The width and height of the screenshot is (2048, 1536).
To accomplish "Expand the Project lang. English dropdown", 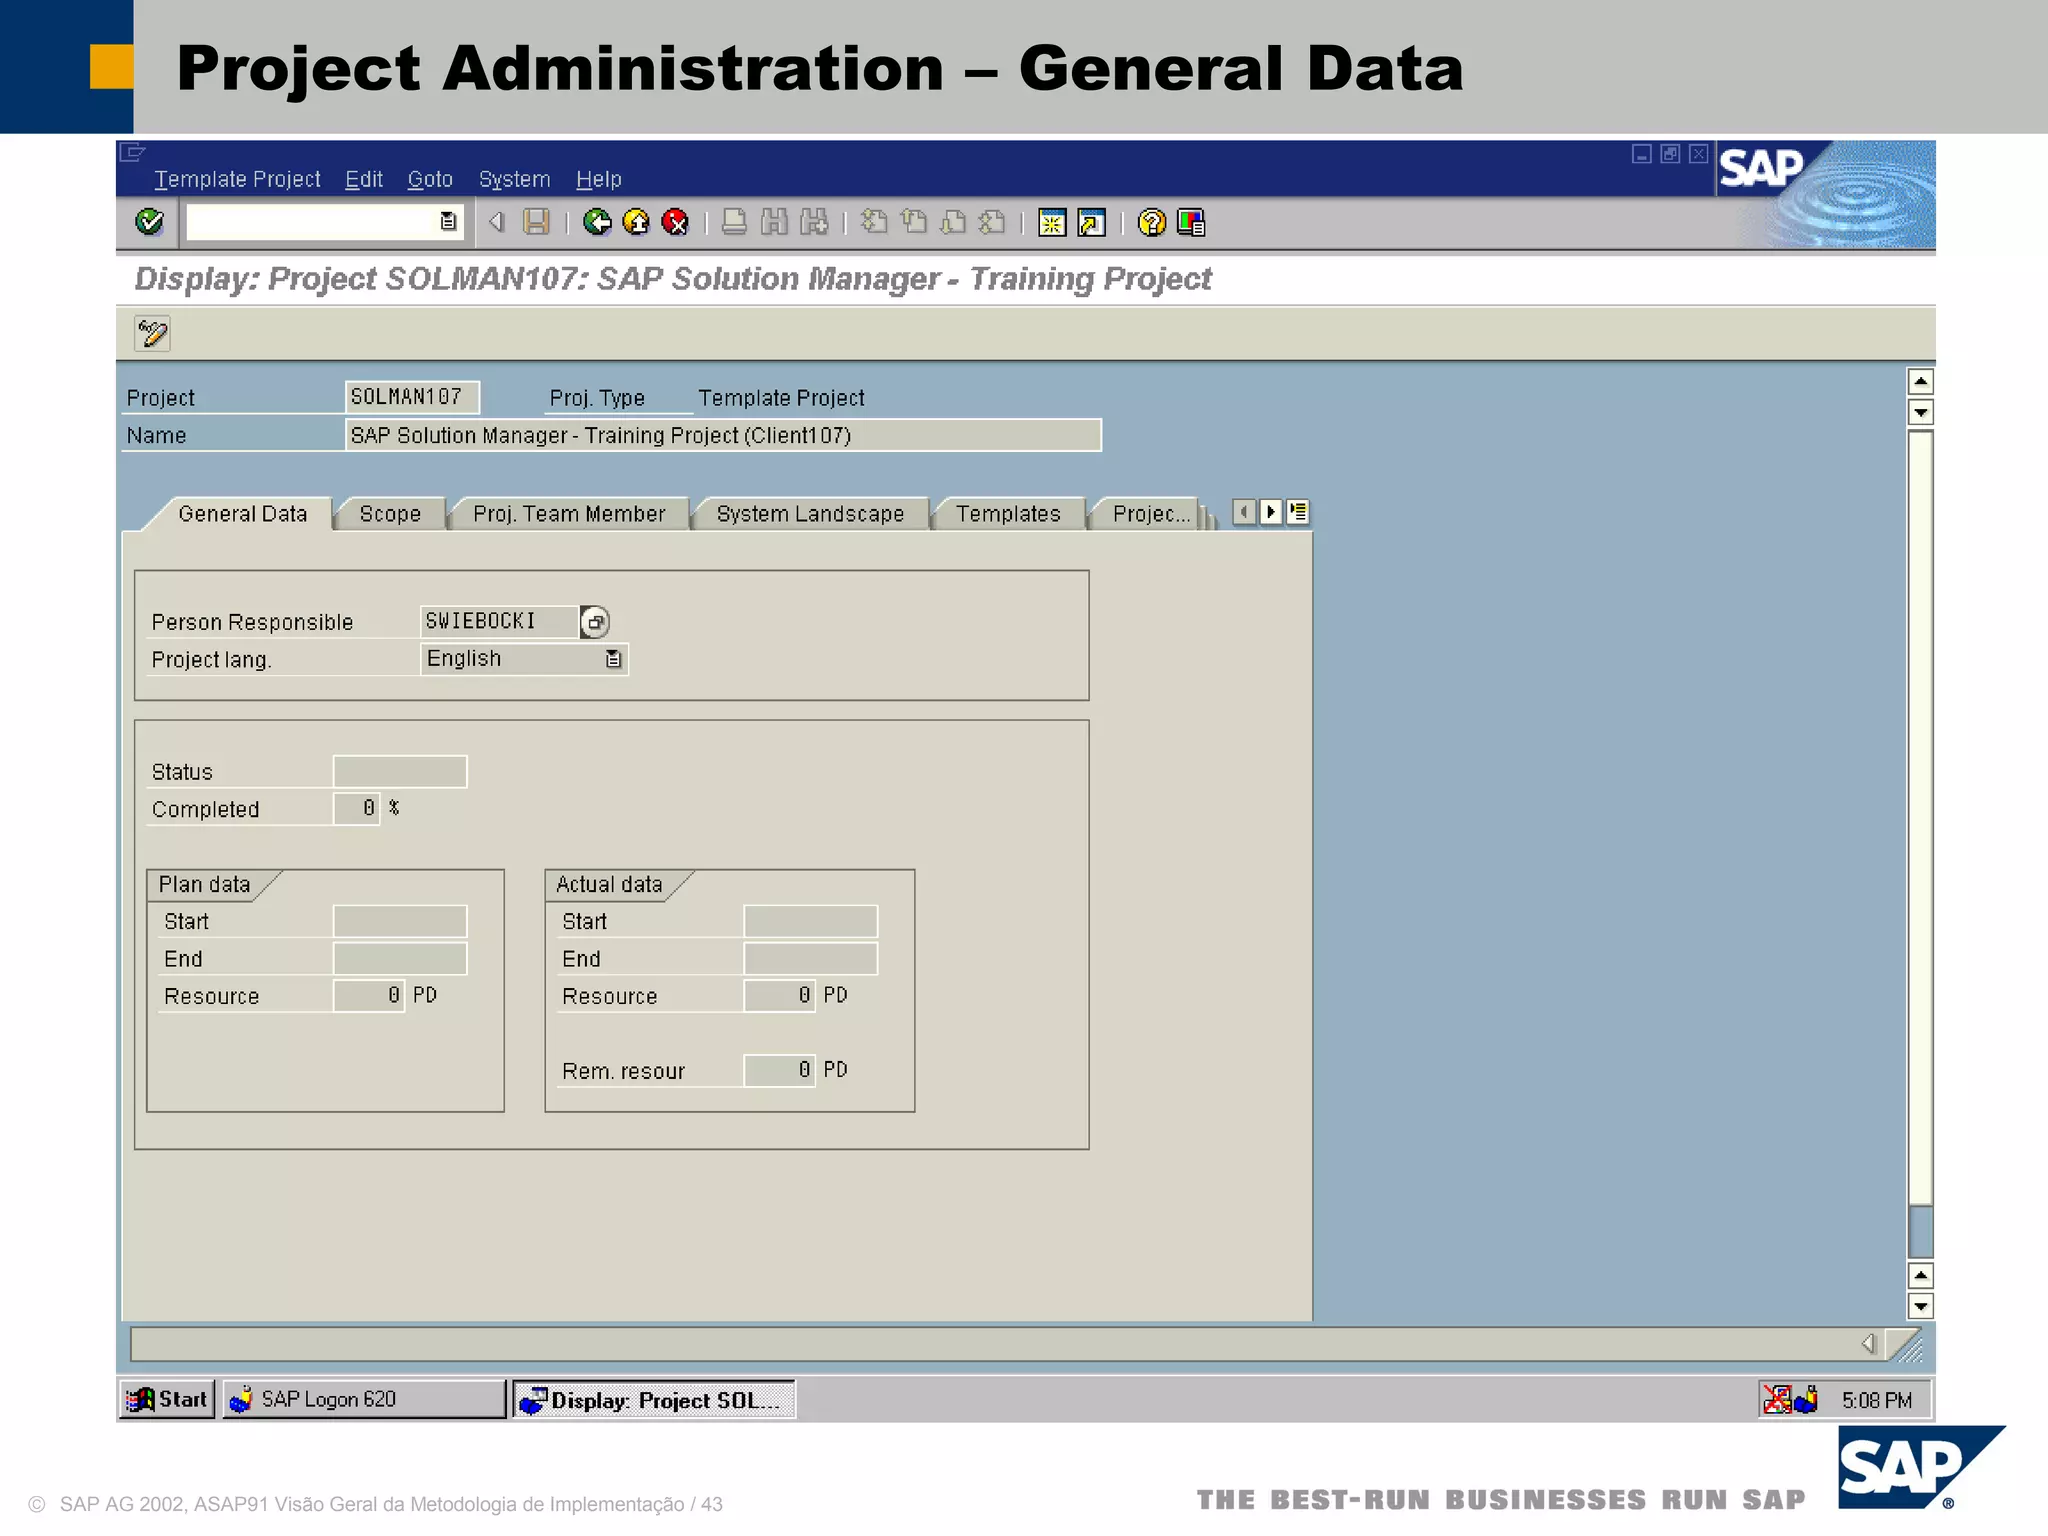I will [x=613, y=659].
